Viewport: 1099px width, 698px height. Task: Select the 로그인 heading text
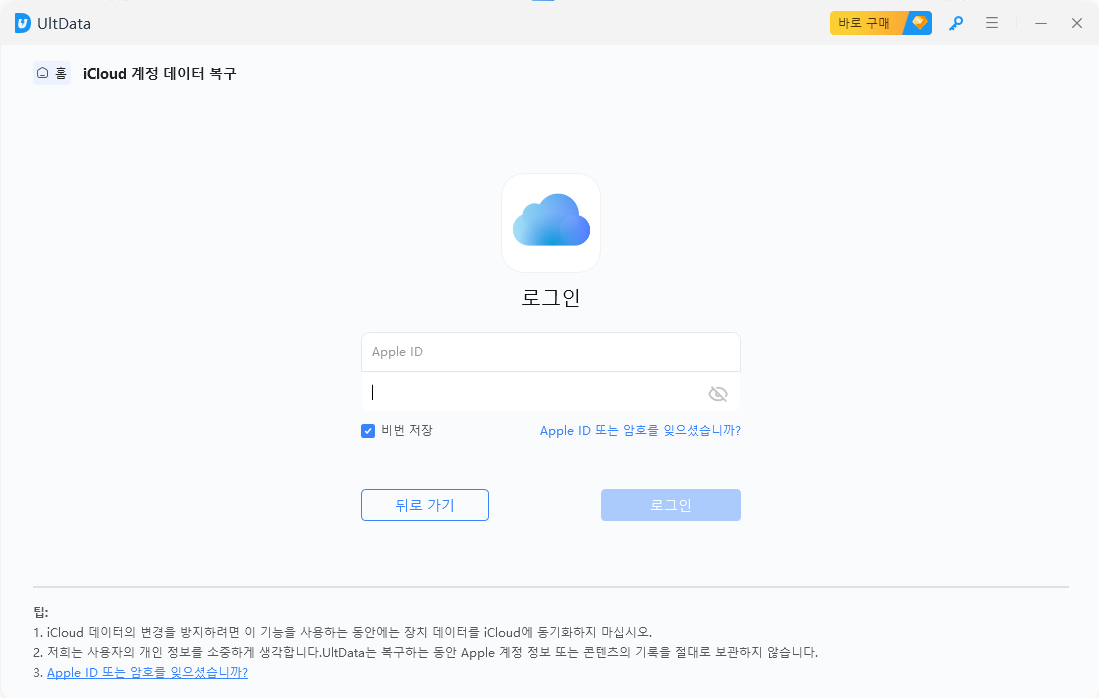pos(551,297)
